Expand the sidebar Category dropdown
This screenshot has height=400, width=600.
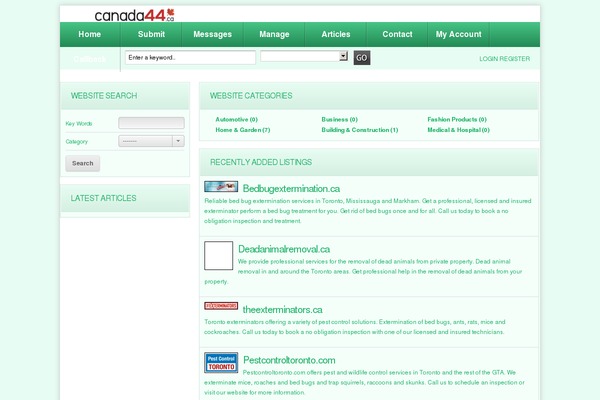(x=151, y=141)
